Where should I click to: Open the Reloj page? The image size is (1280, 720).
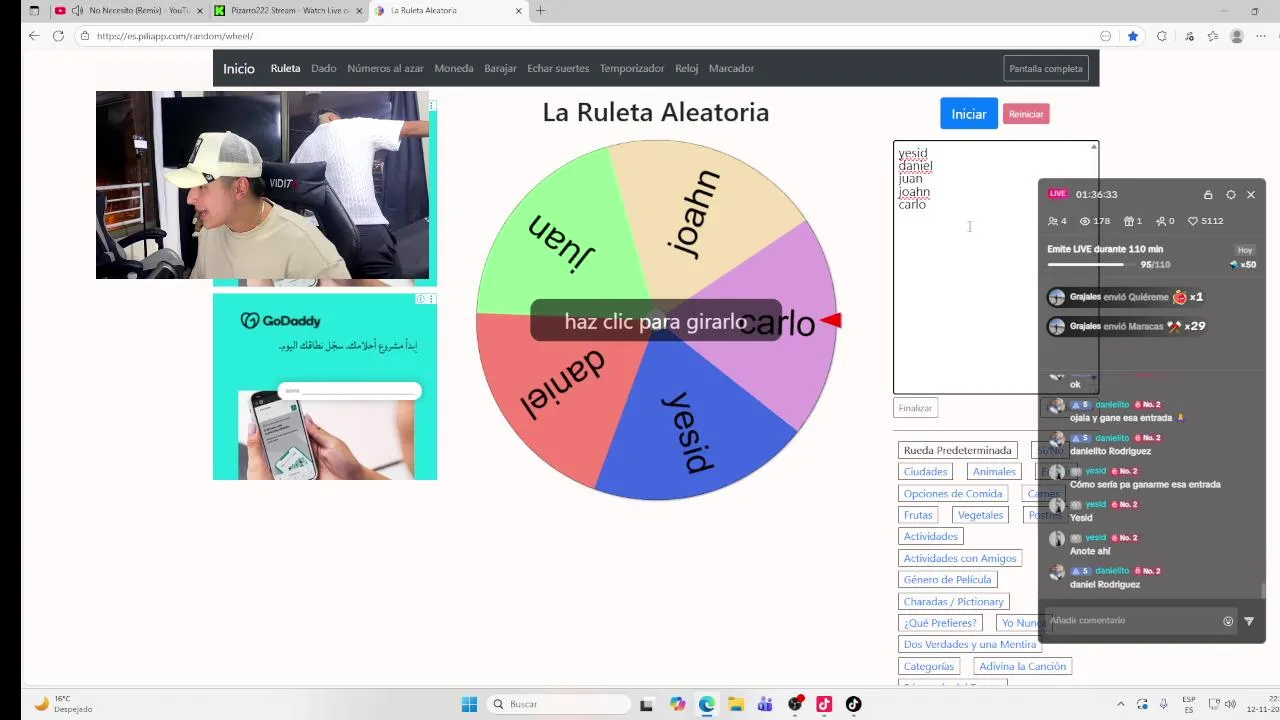coord(686,68)
